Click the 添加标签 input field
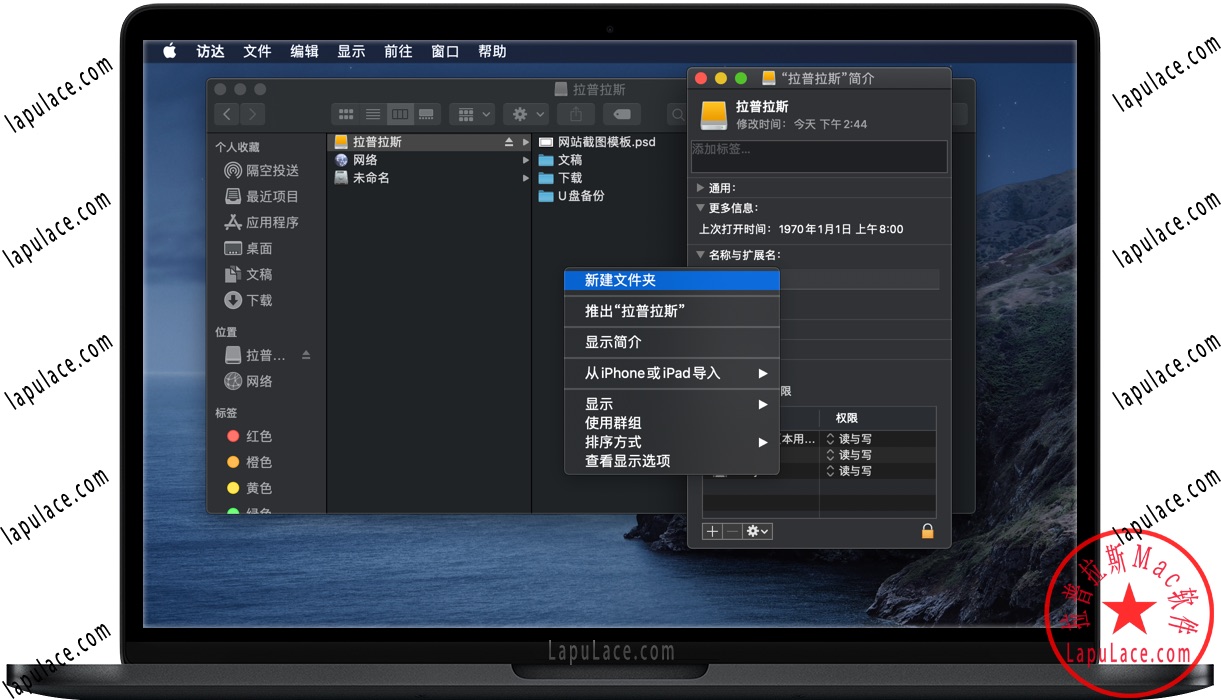1221x700 pixels. click(818, 156)
